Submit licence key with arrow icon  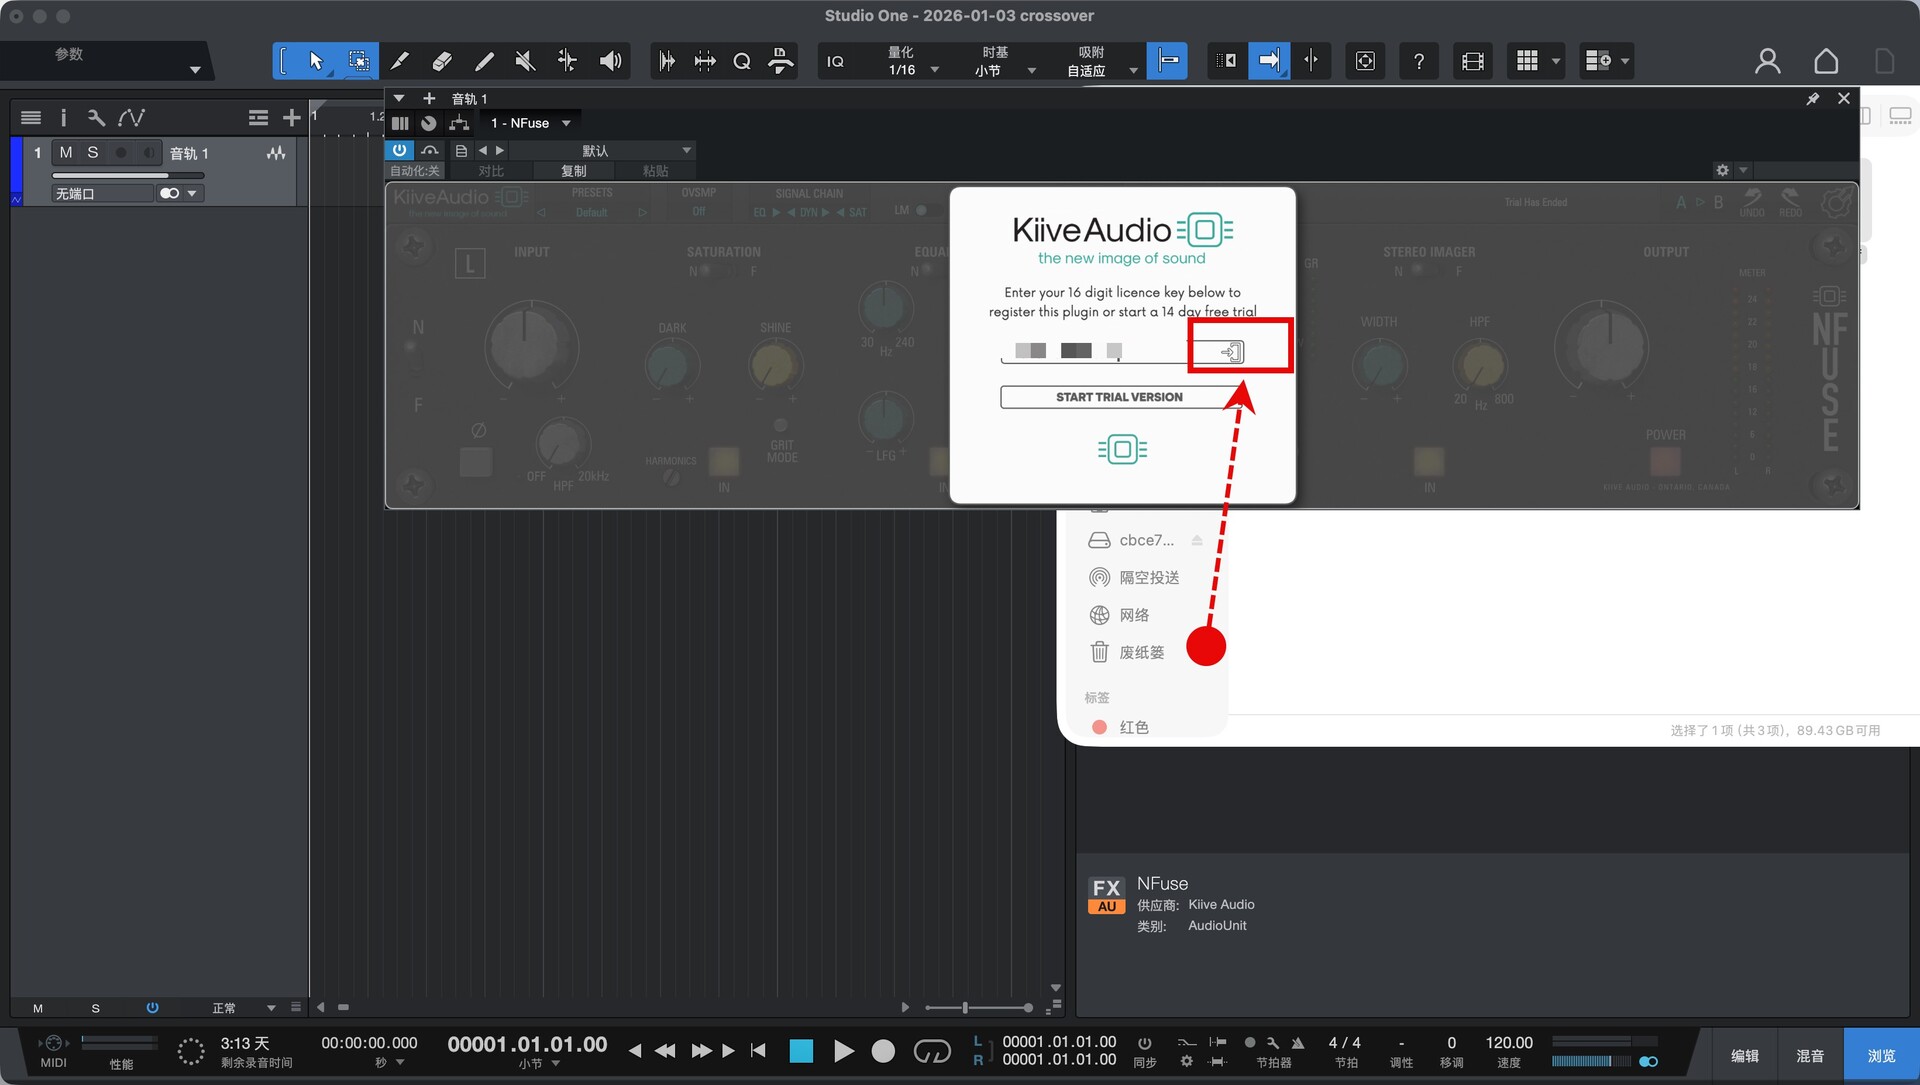(x=1232, y=351)
